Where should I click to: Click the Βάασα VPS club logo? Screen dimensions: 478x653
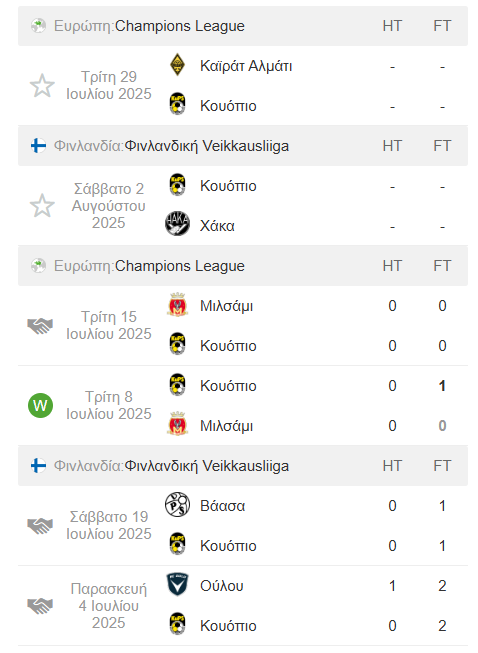click(177, 505)
